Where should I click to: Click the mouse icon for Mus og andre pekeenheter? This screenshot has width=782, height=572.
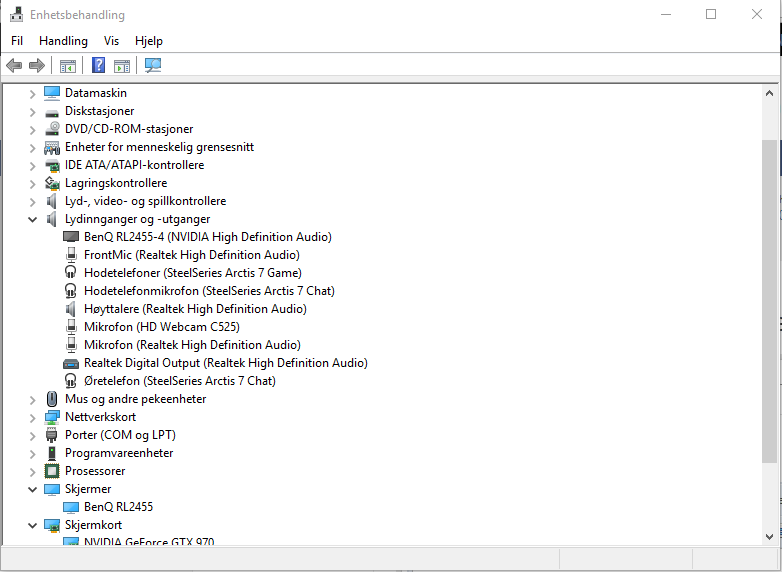click(52, 399)
